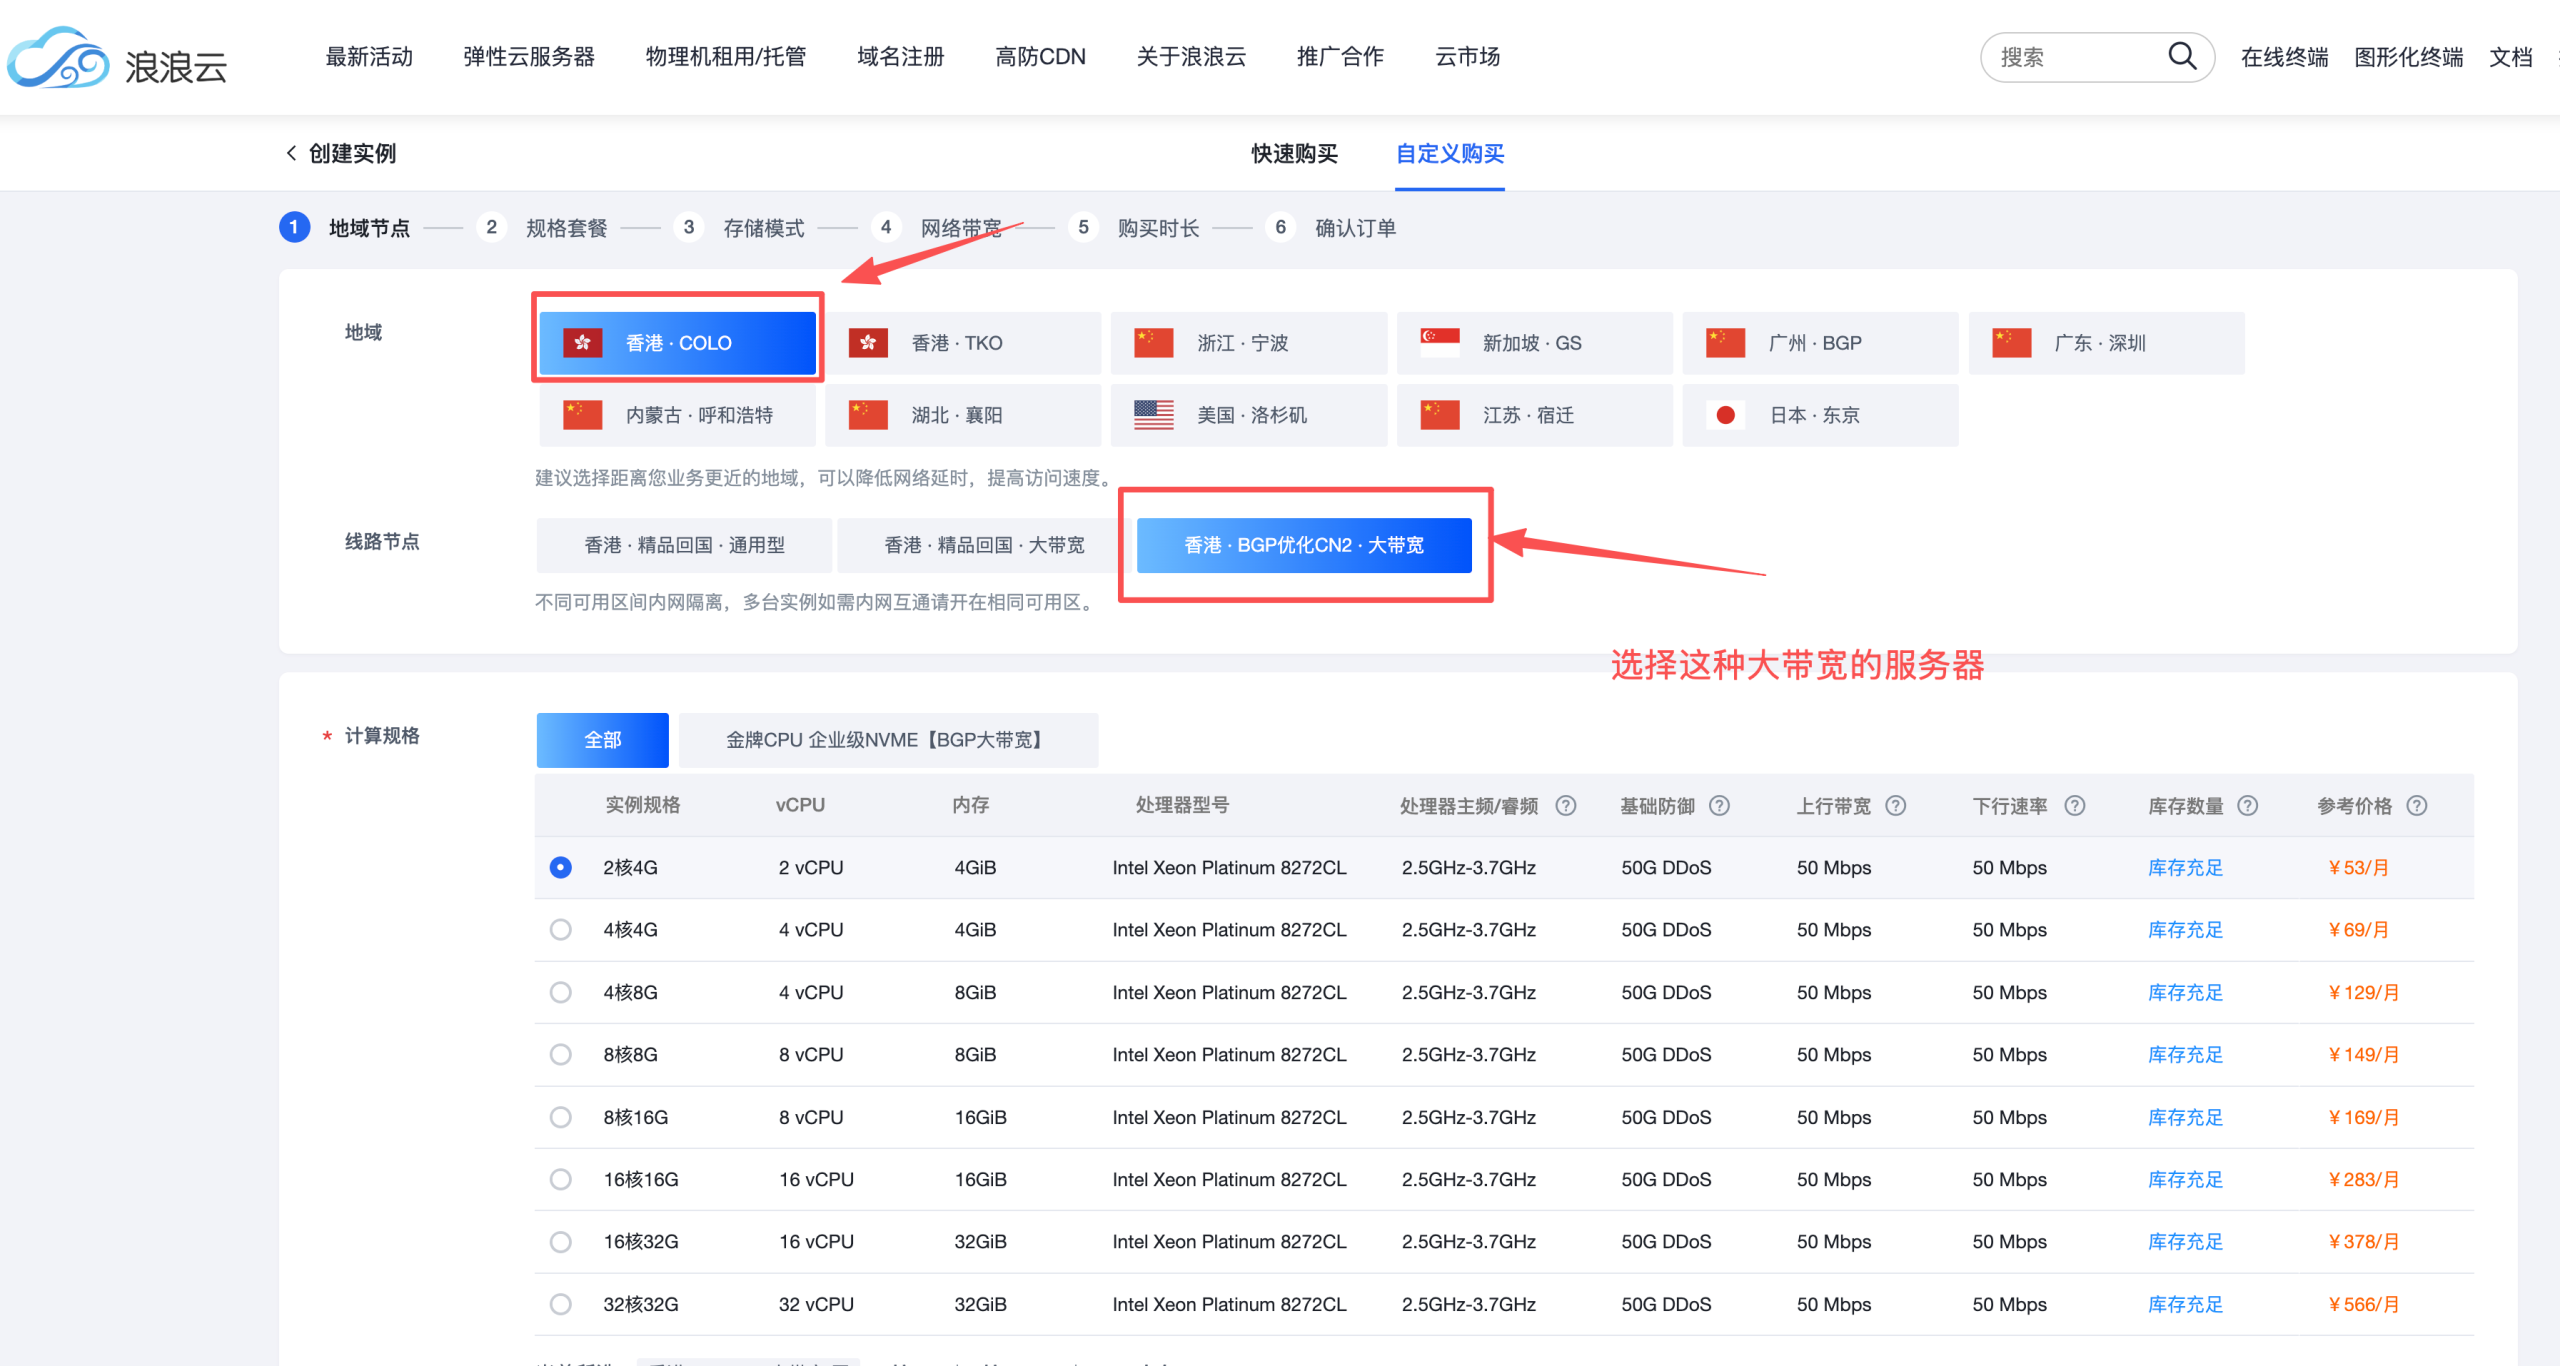Switch to 快速购买 tab

pos(1294,153)
